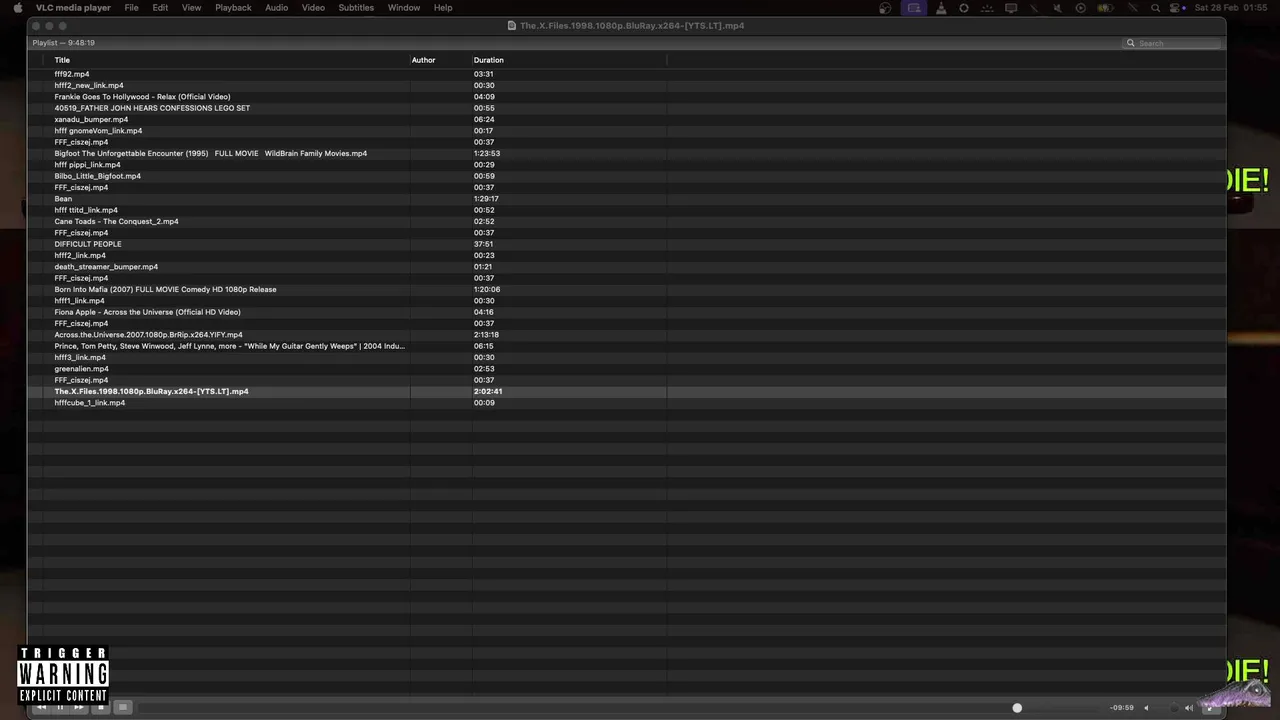Open the Edit menu
Image resolution: width=1280 pixels, height=720 pixels.
pyautogui.click(x=160, y=7)
